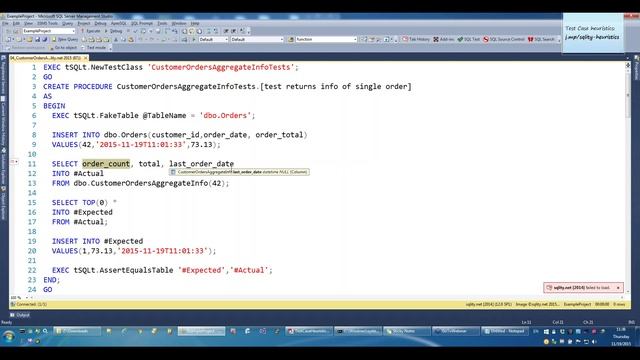This screenshot has width=640, height=360.
Task: Click the Go to object button
Action: [63, 48]
